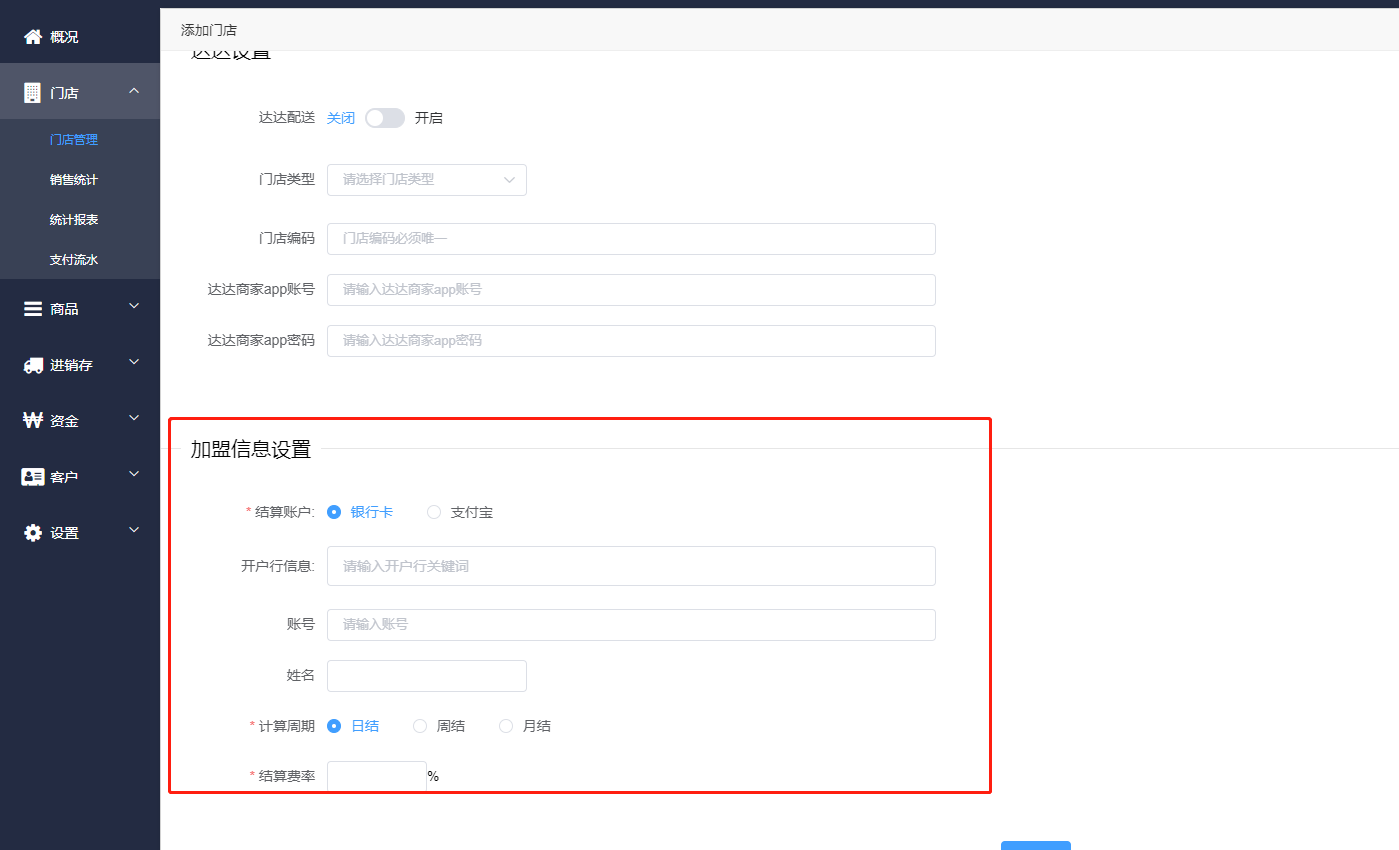
Task: Select the 周结 settlement cycle option
Action: (420, 726)
